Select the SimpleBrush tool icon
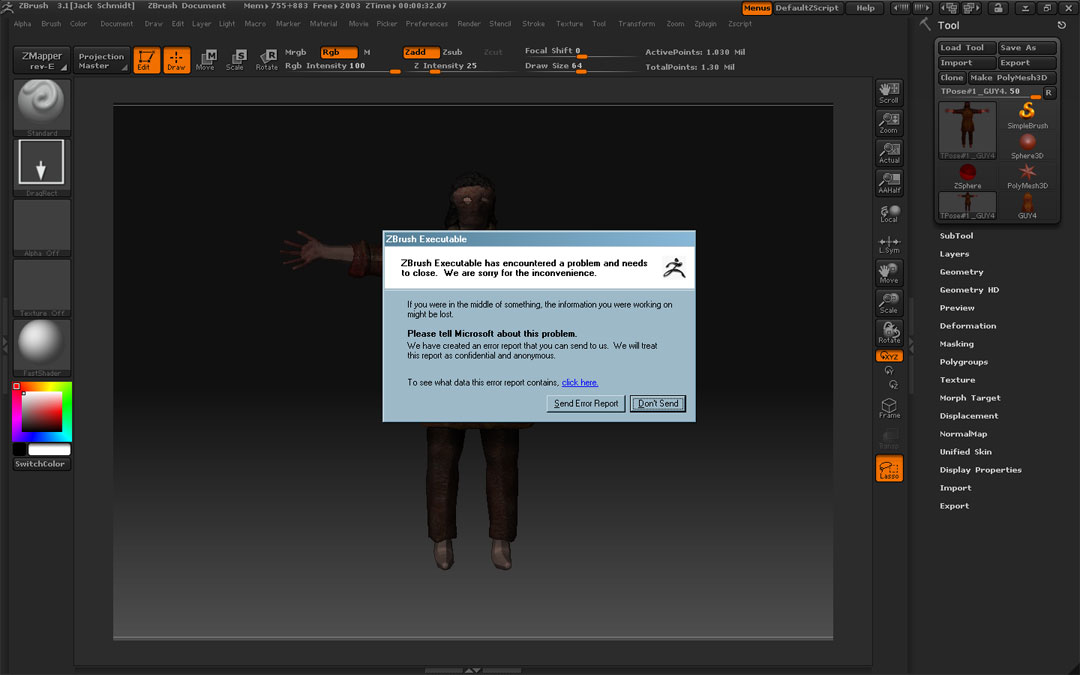 [x=1028, y=115]
